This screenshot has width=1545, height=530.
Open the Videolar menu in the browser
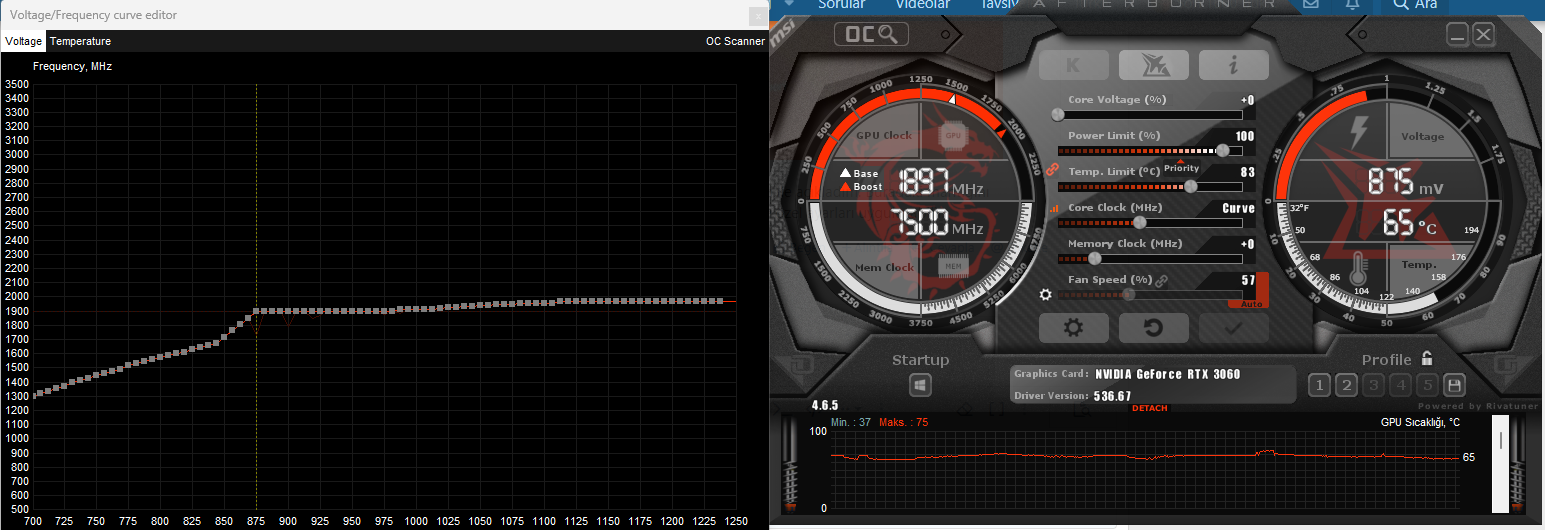tap(922, 5)
